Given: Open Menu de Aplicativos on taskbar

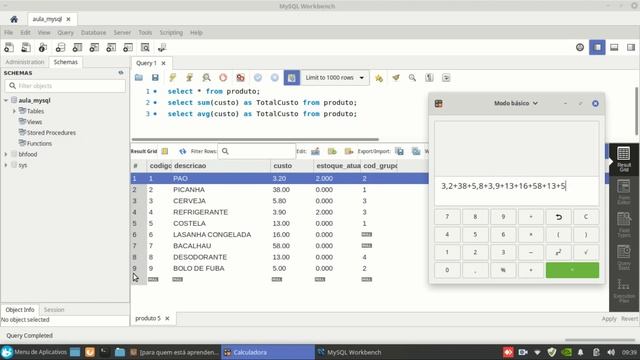Looking at the screenshot, I should coord(34,352).
